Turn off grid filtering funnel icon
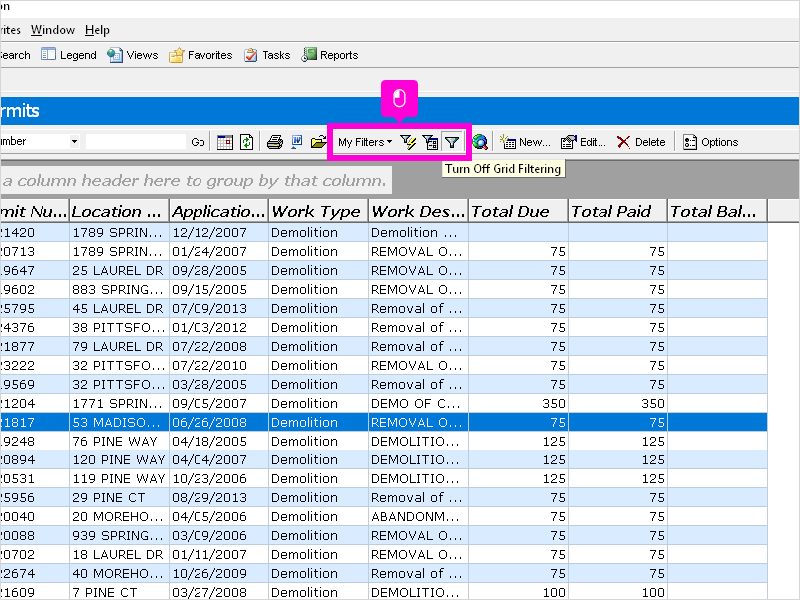This screenshot has width=800, height=600. coord(452,142)
